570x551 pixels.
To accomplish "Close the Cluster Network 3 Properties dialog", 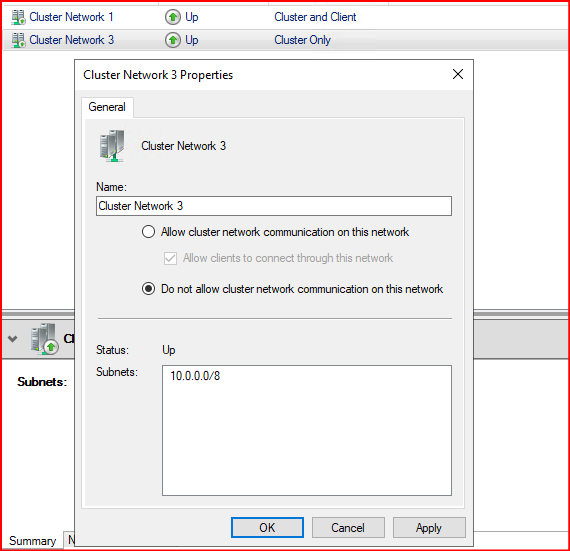I will [x=458, y=74].
